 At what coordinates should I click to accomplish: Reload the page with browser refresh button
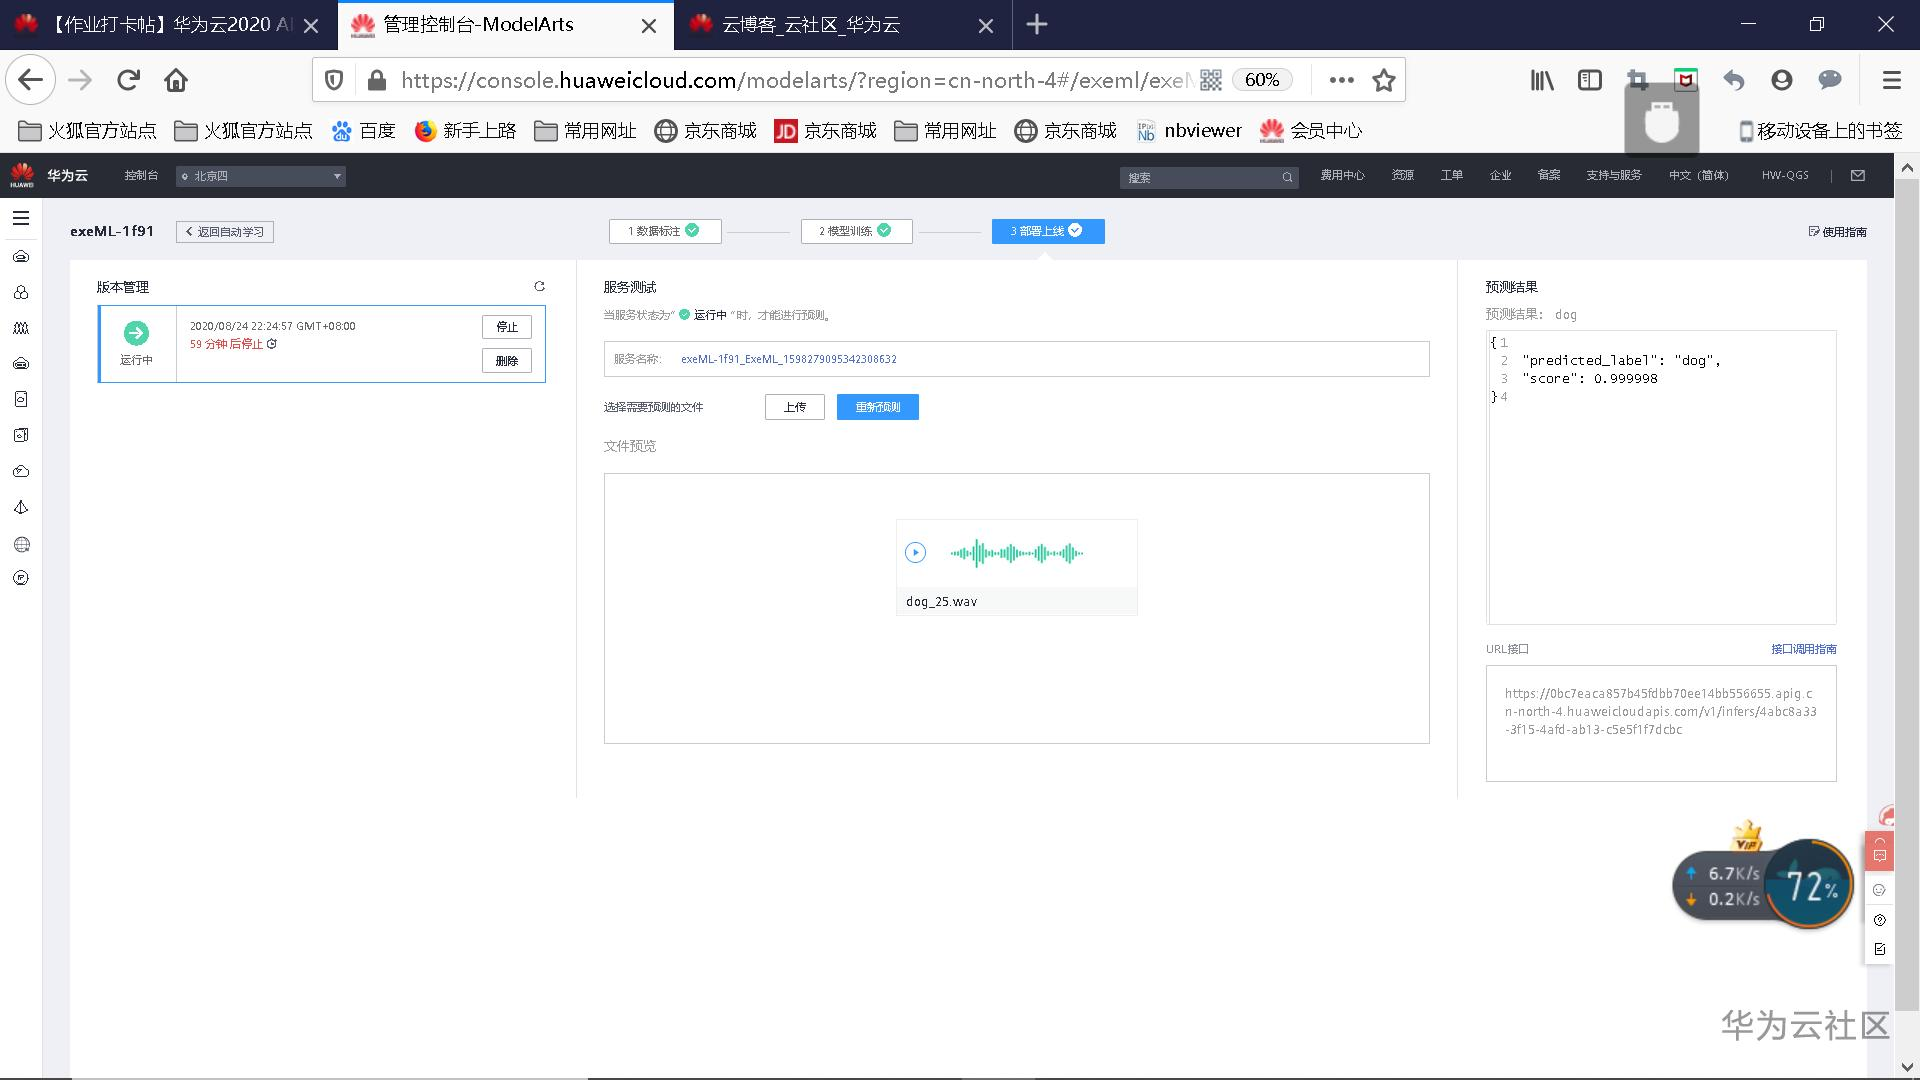pyautogui.click(x=128, y=80)
